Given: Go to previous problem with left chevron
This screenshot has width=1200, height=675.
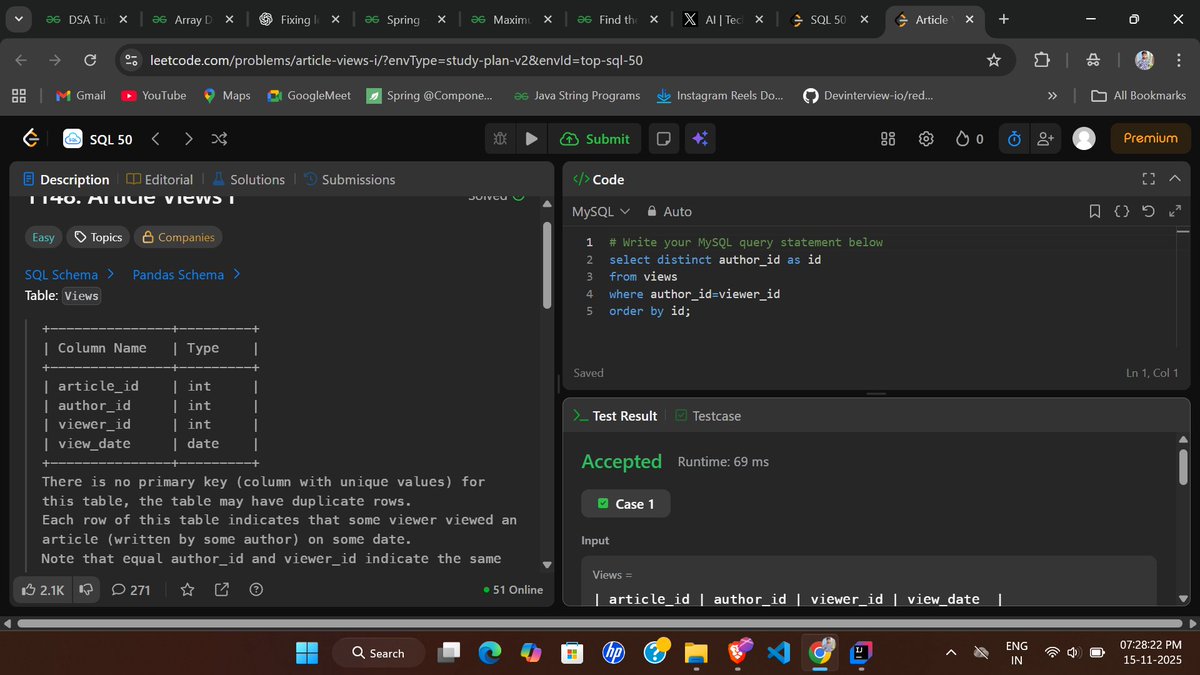Looking at the screenshot, I should click(x=155, y=139).
